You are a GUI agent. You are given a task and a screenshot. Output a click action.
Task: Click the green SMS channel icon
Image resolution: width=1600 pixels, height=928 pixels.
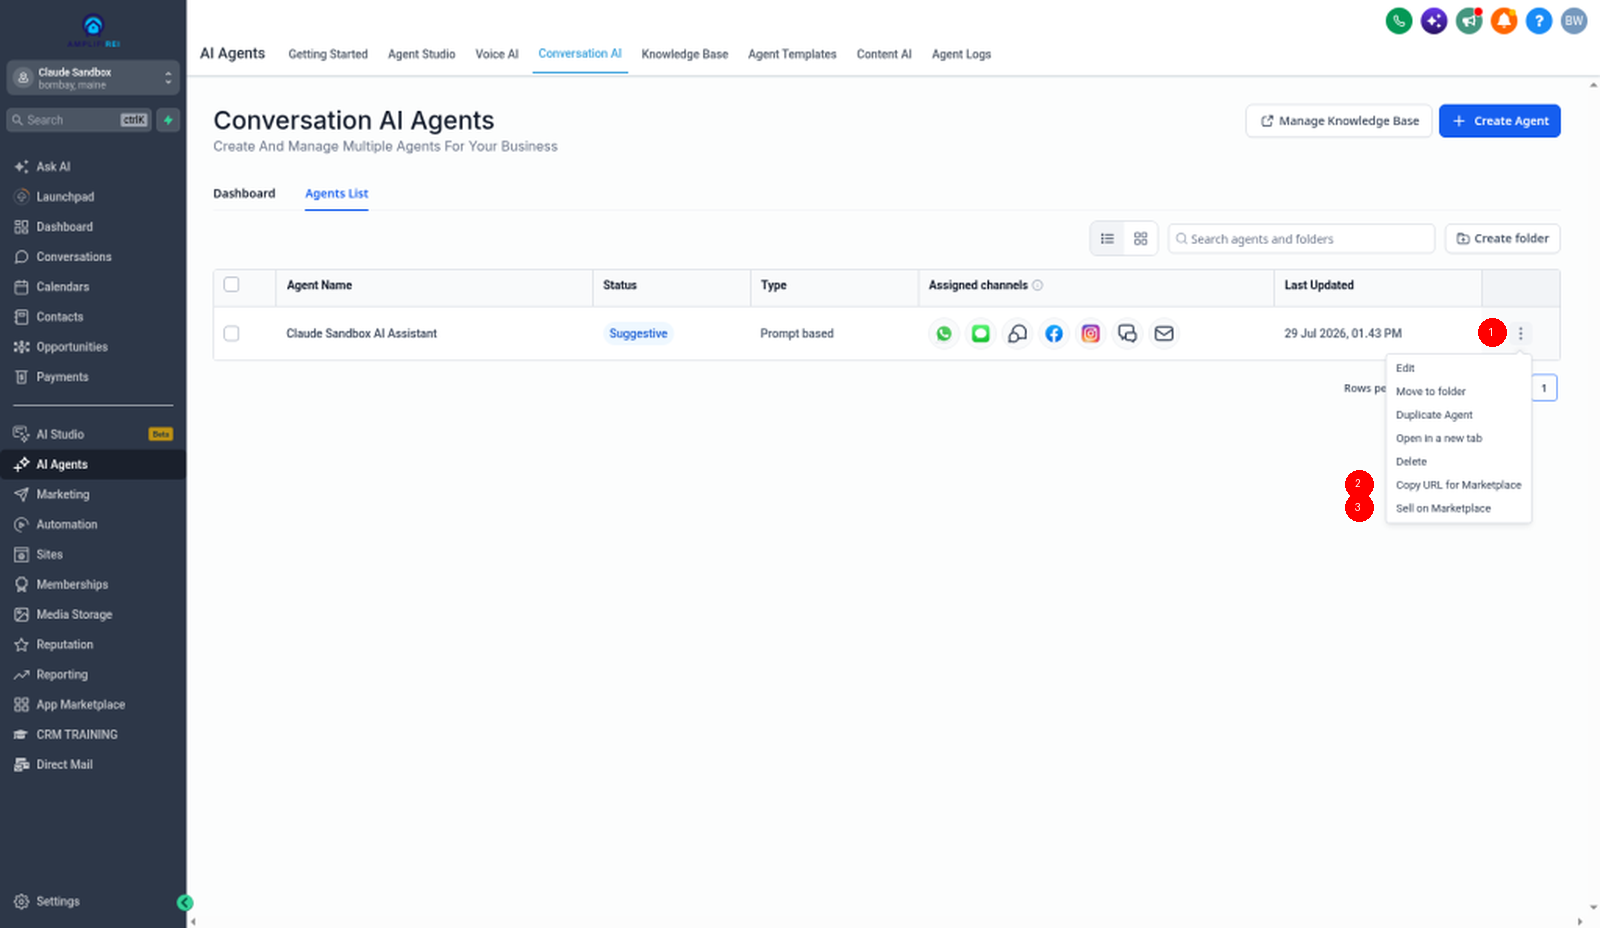pyautogui.click(x=981, y=334)
